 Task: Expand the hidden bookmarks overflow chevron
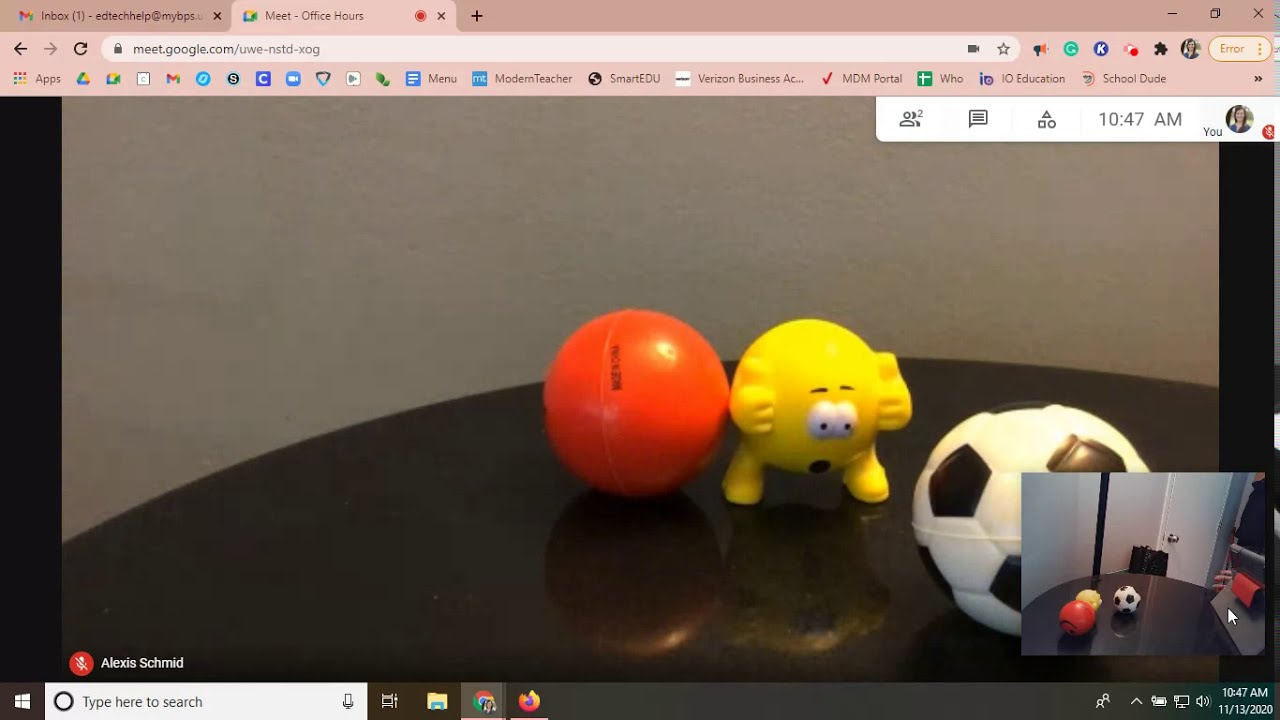pos(1258,79)
